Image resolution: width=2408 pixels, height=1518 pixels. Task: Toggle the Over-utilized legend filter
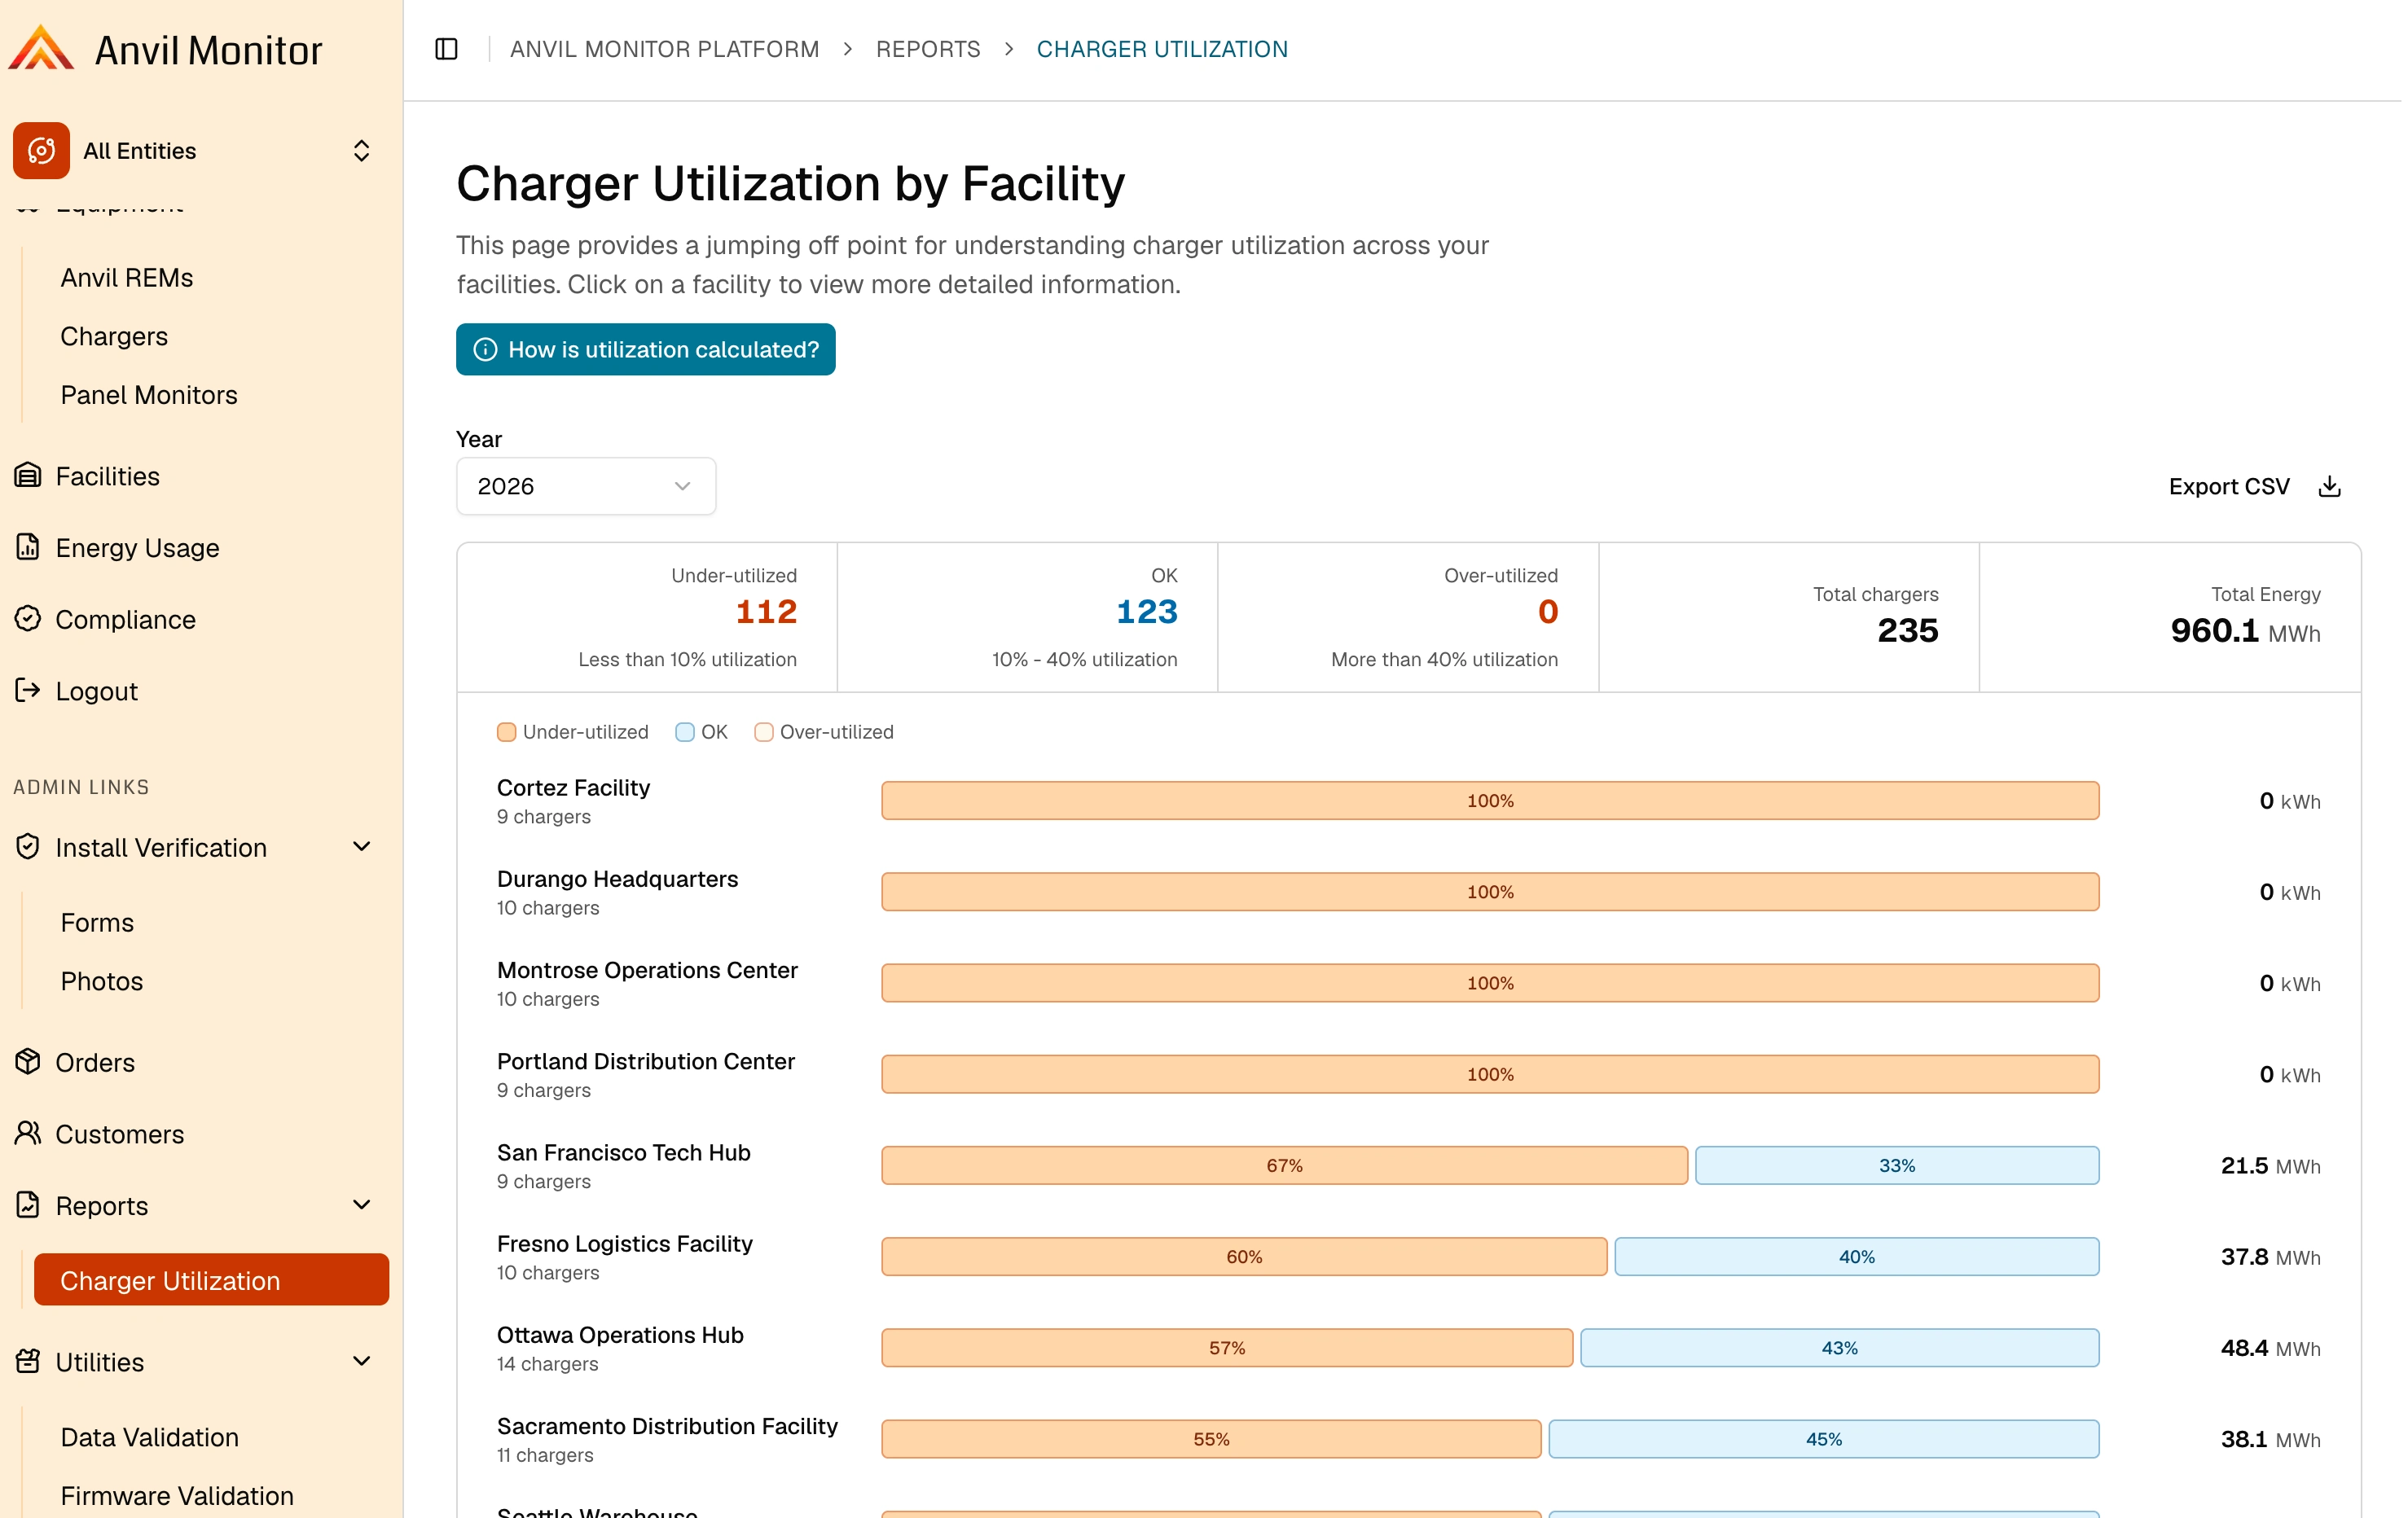[824, 732]
